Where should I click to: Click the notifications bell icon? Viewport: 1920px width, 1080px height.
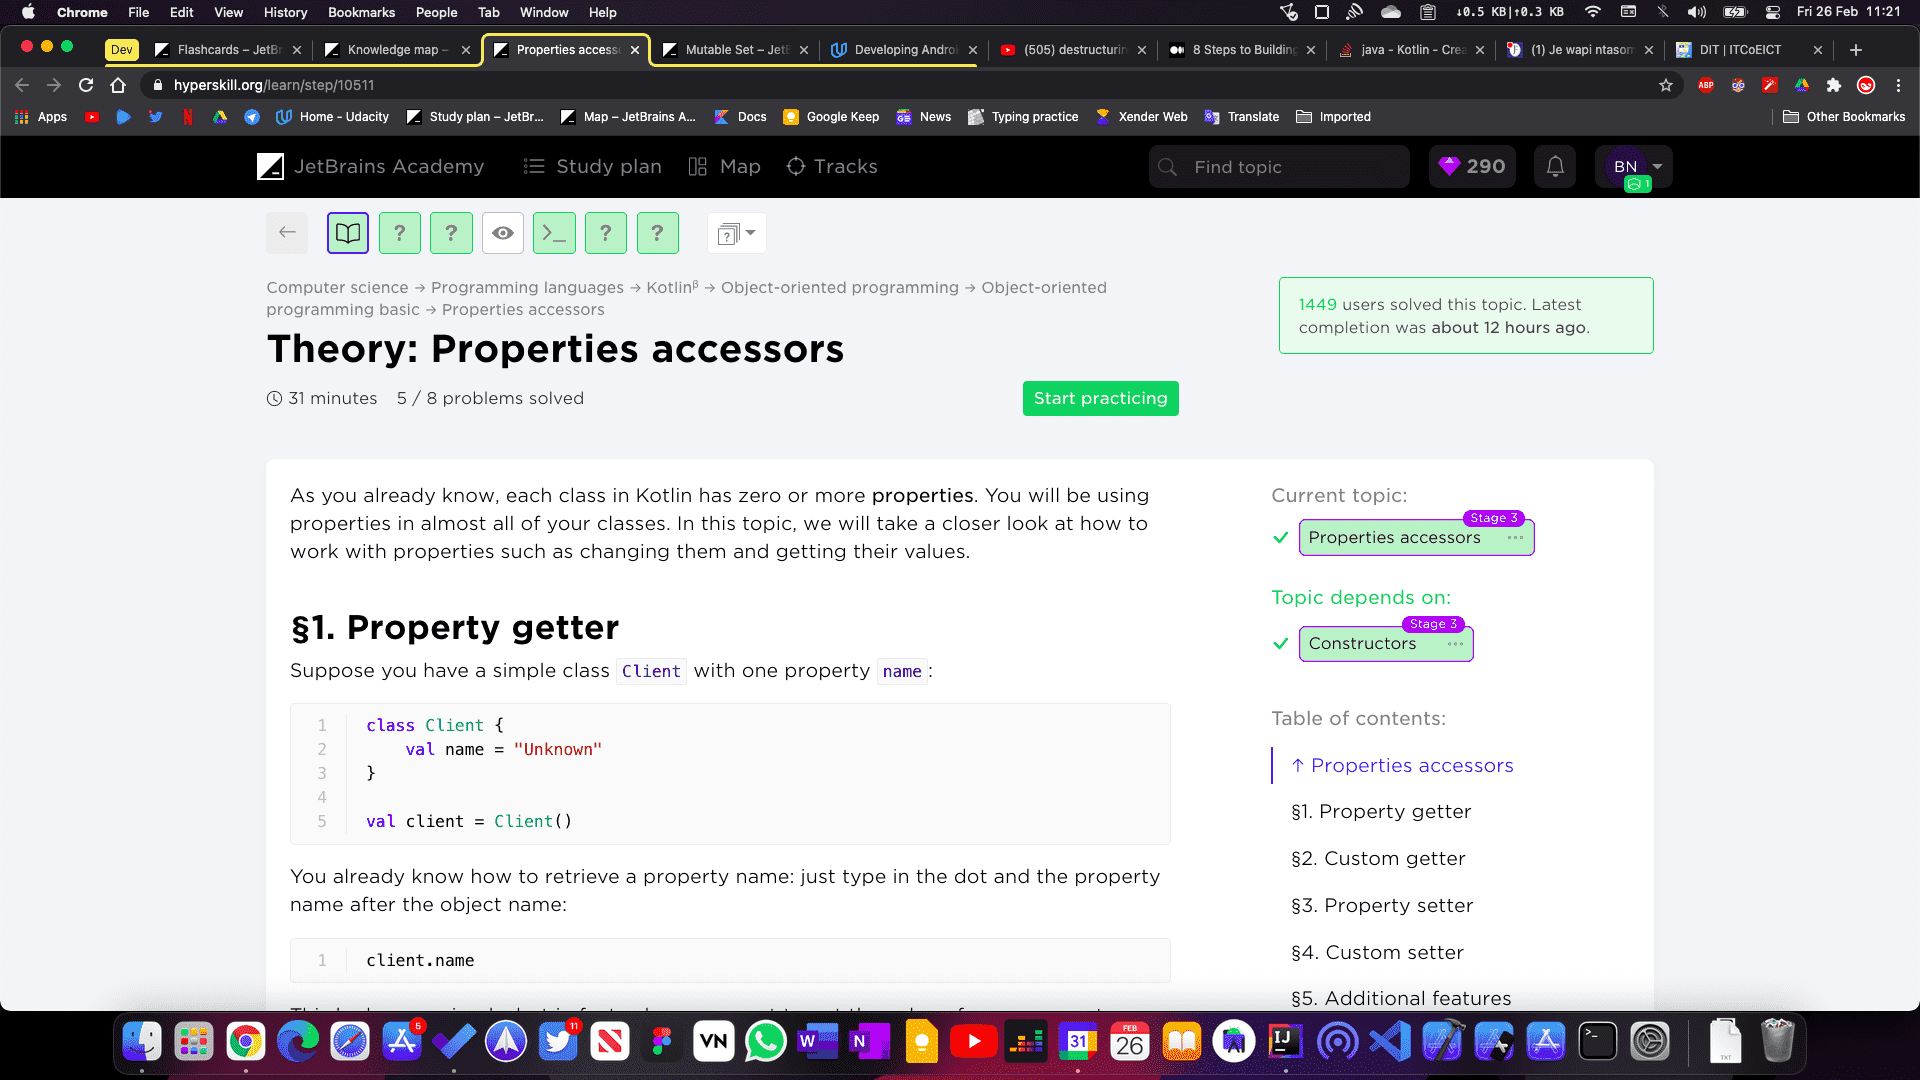tap(1555, 166)
